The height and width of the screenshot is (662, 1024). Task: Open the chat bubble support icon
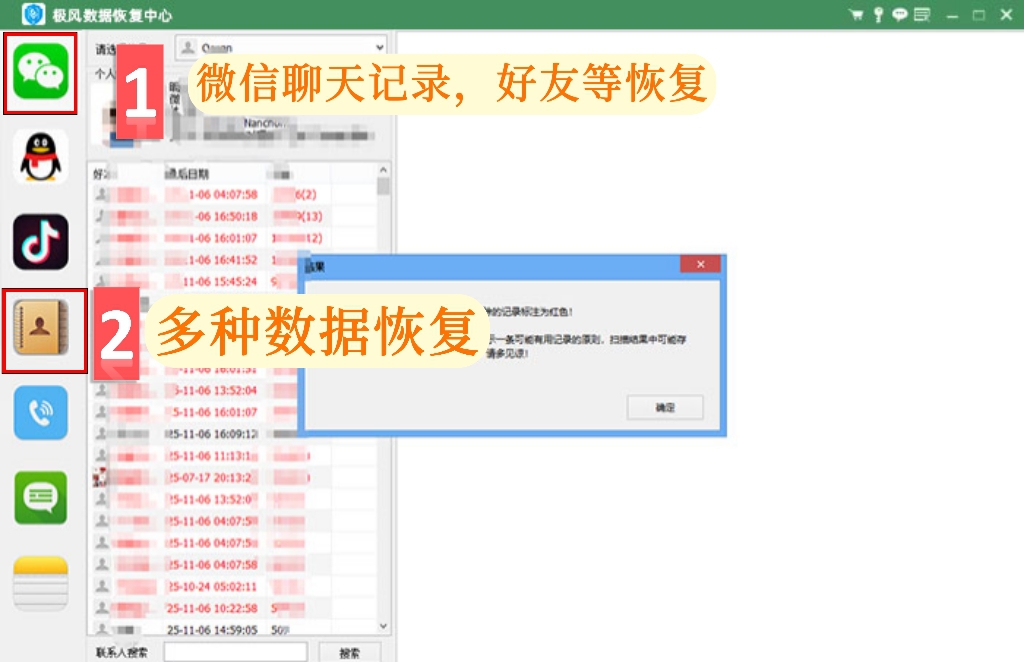[900, 14]
